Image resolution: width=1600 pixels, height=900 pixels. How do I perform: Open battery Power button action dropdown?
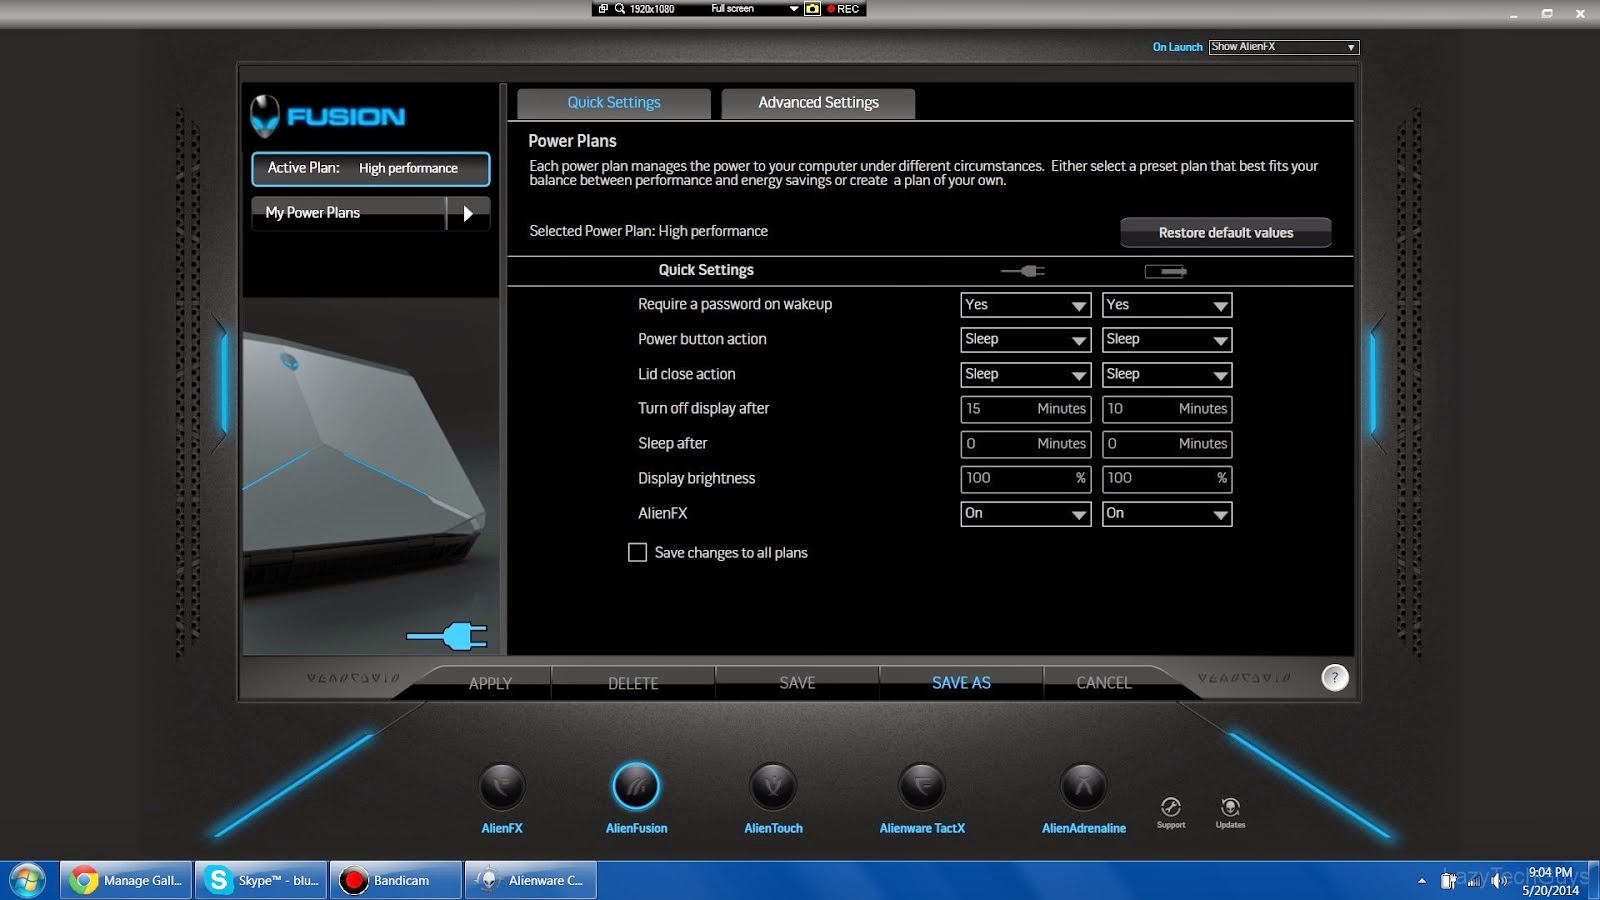tap(1167, 340)
